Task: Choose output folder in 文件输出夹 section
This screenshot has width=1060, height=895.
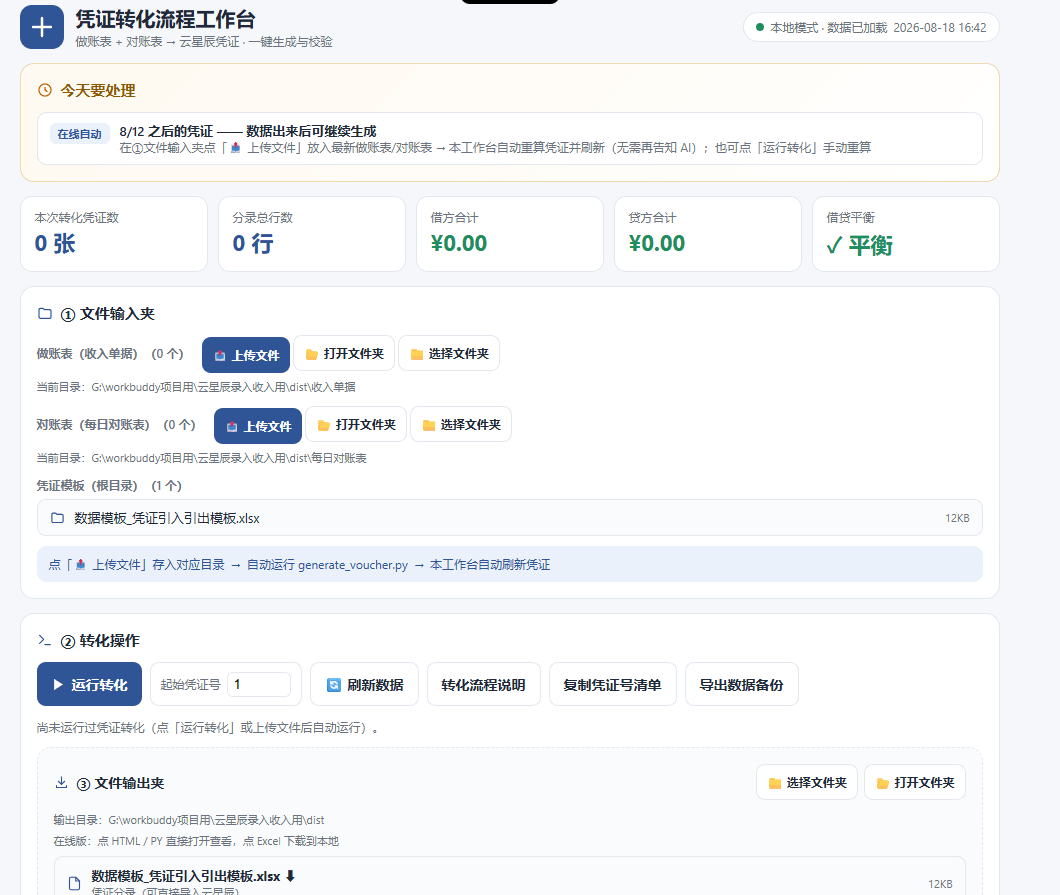Action: (806, 782)
